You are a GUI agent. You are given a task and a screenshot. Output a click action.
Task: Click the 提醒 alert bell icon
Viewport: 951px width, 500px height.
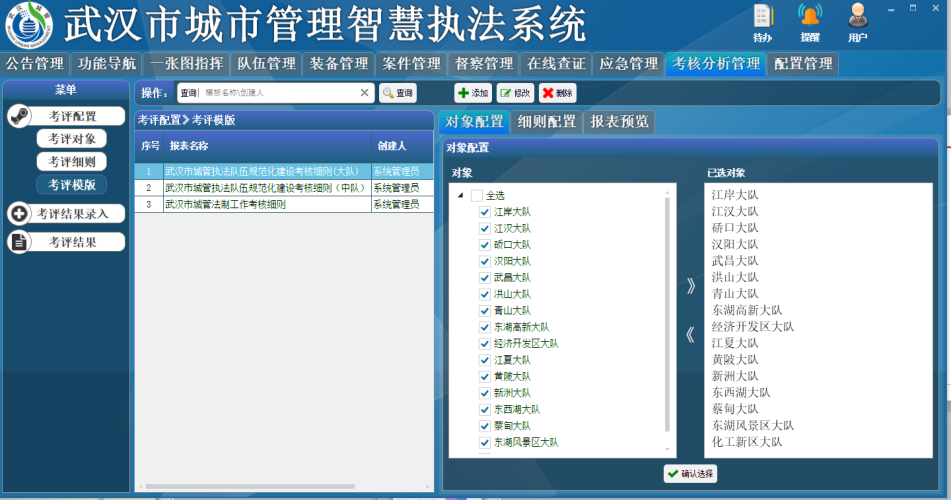(x=810, y=17)
